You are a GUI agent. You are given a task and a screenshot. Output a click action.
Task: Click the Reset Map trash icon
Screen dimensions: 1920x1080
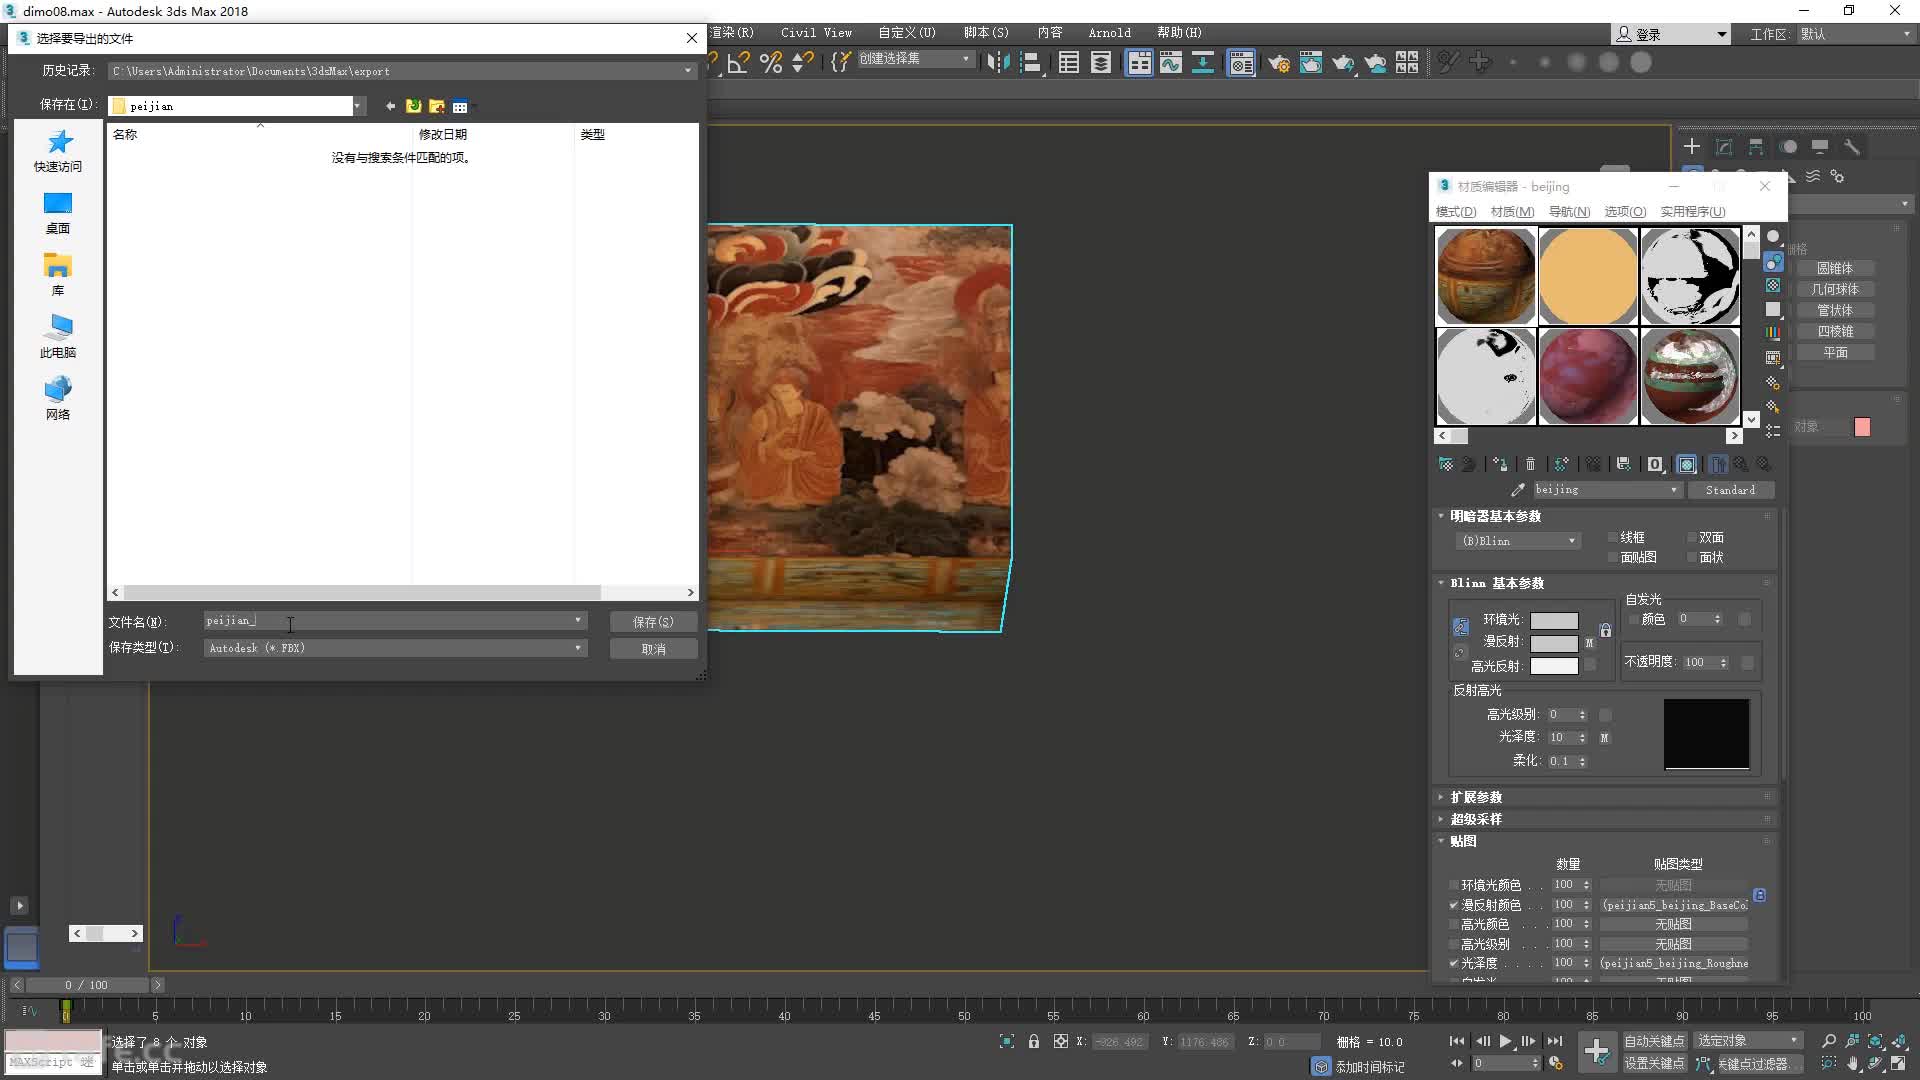click(1530, 464)
